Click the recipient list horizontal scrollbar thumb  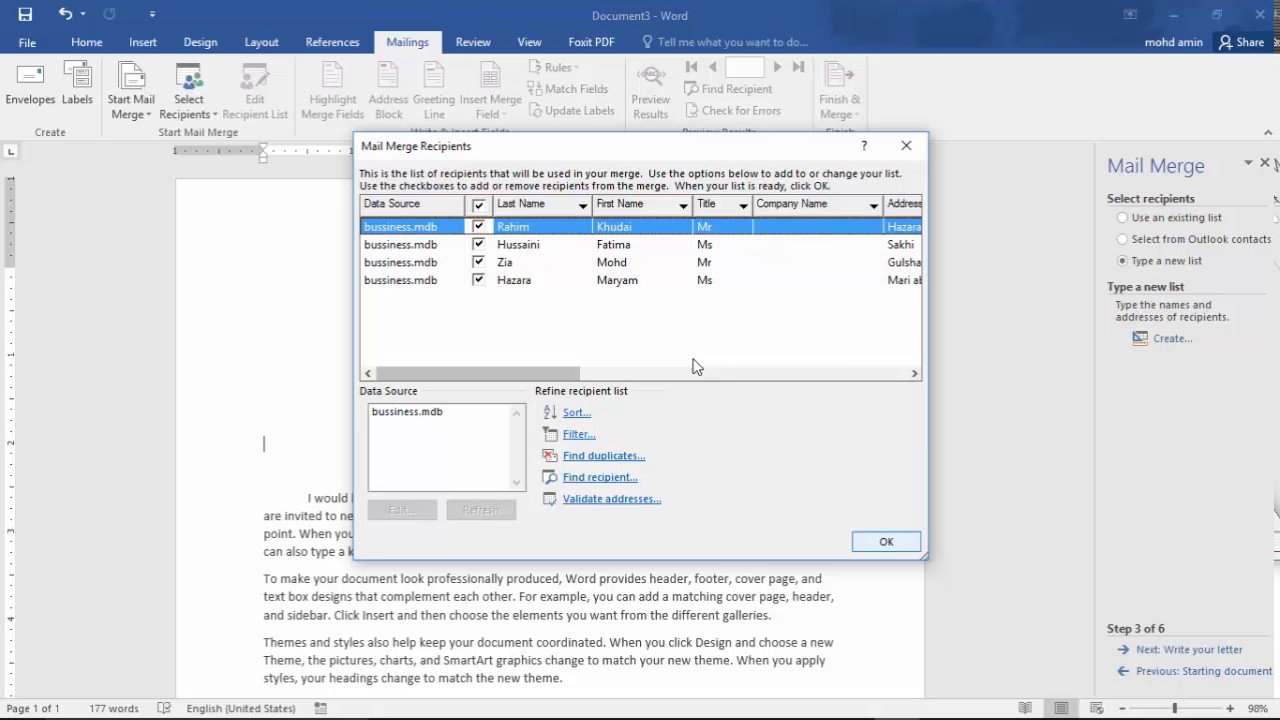(477, 373)
